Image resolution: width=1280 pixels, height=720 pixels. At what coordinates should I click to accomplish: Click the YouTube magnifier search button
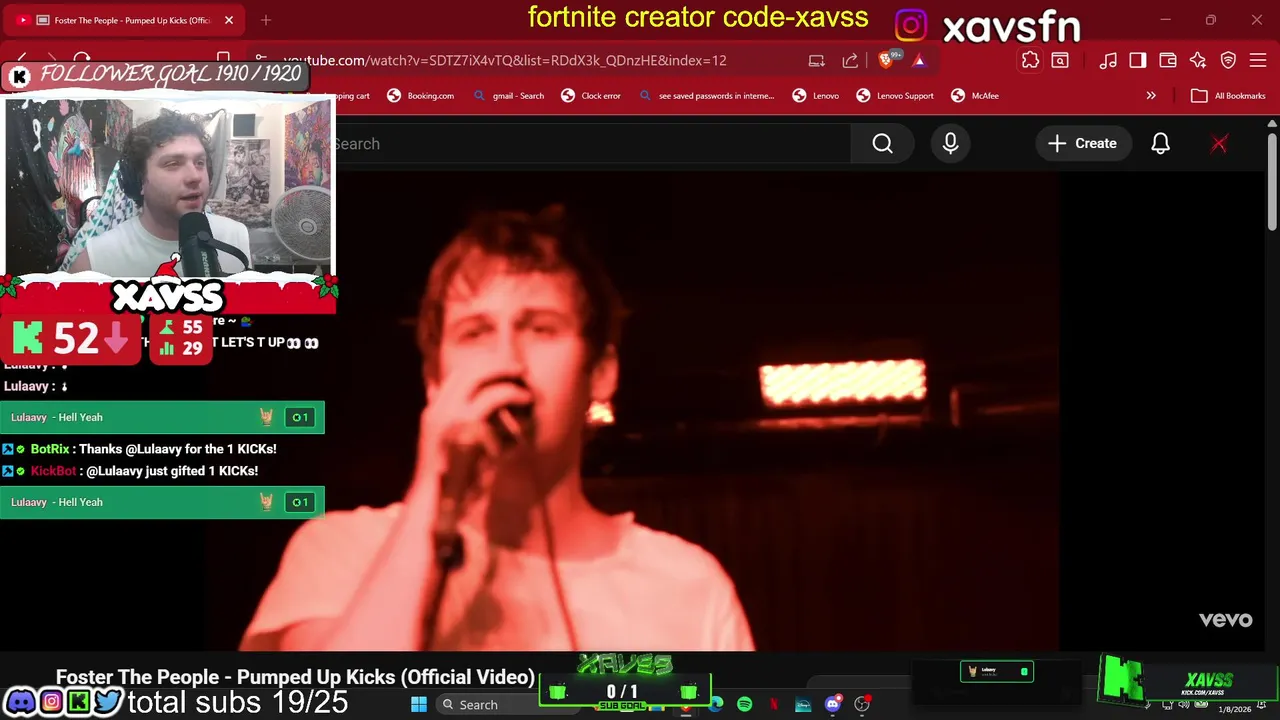[x=882, y=144]
